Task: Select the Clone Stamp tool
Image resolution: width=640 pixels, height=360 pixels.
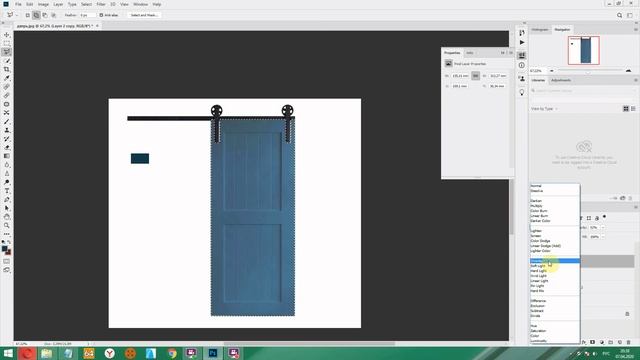Action: click(7, 130)
